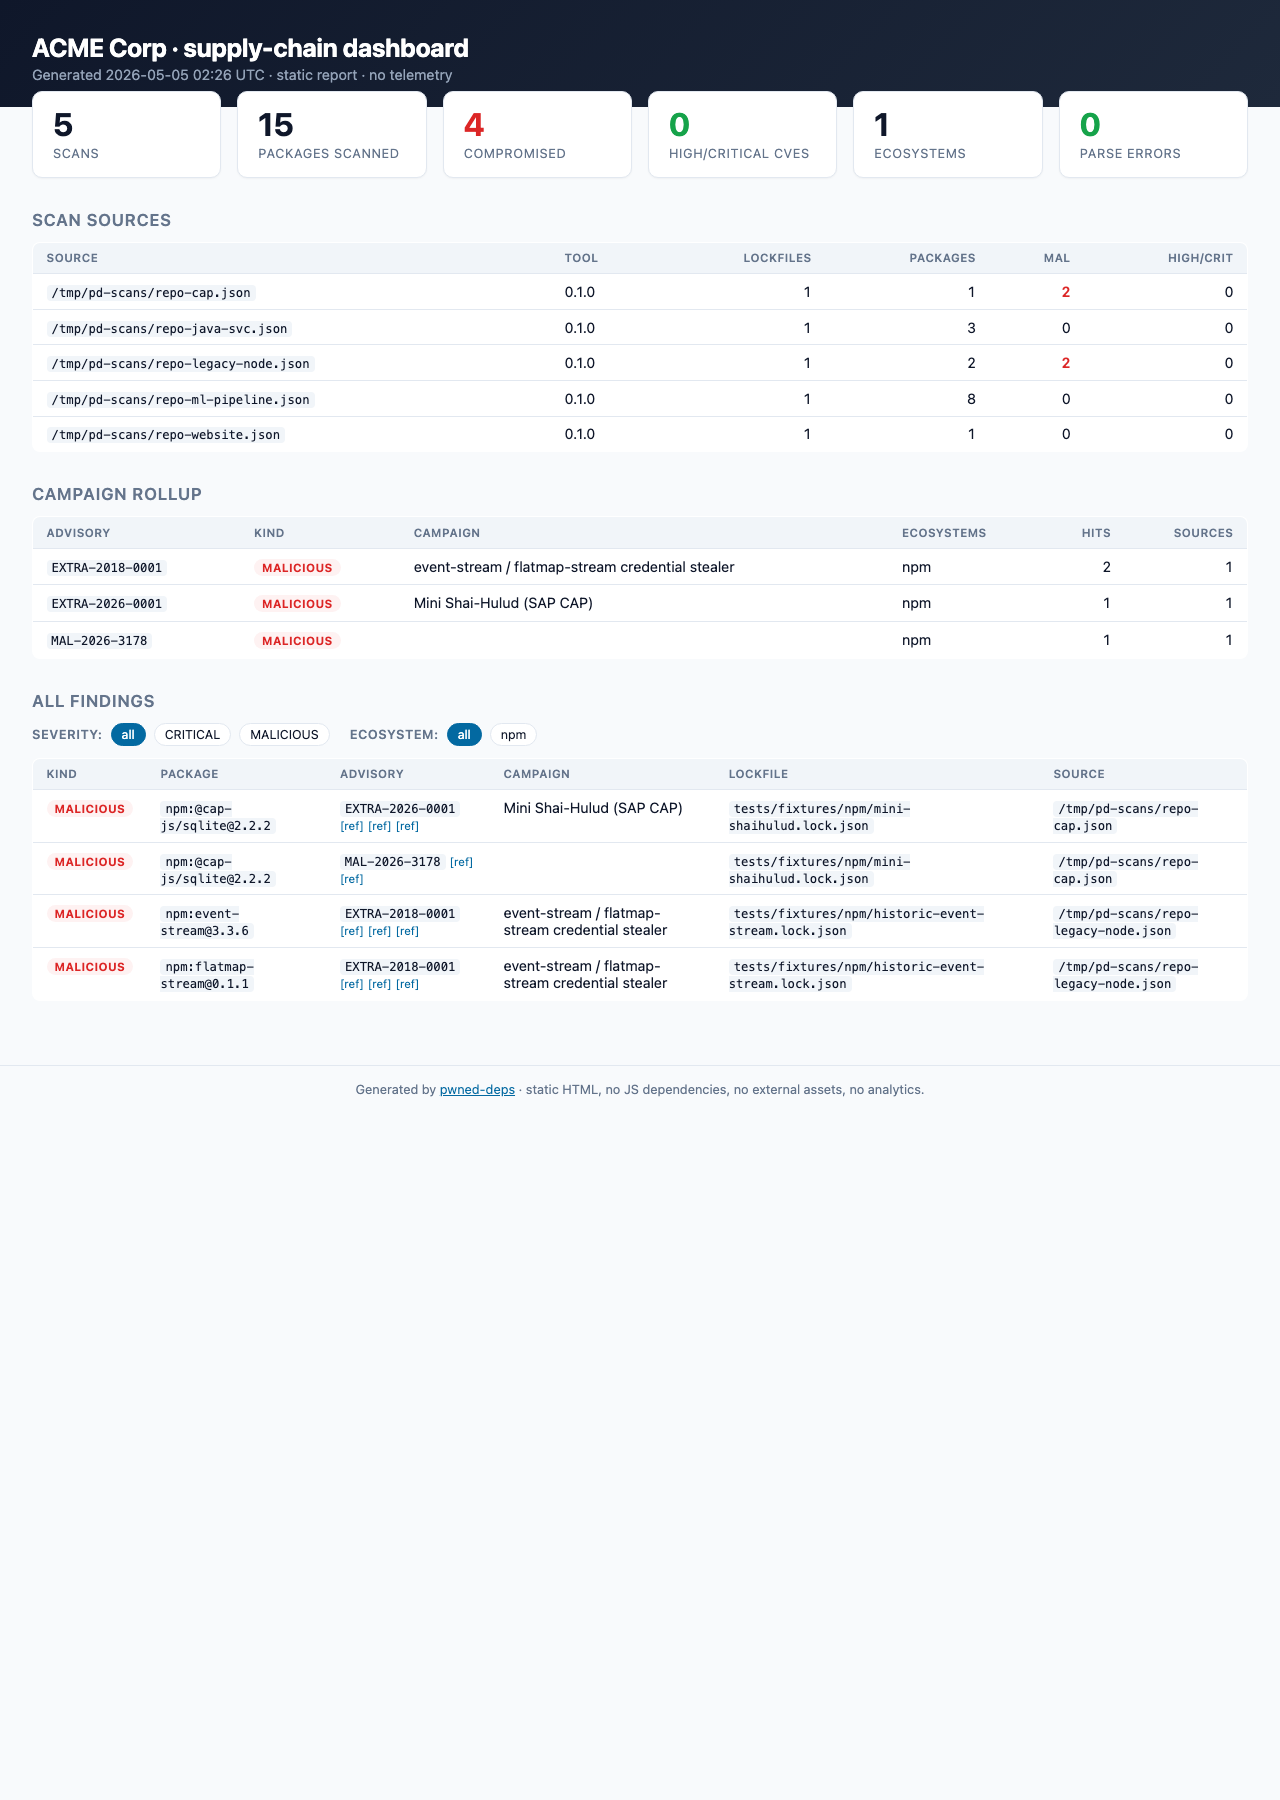Click the Ecosystems summary card
The image size is (1280, 1800).
click(x=948, y=135)
